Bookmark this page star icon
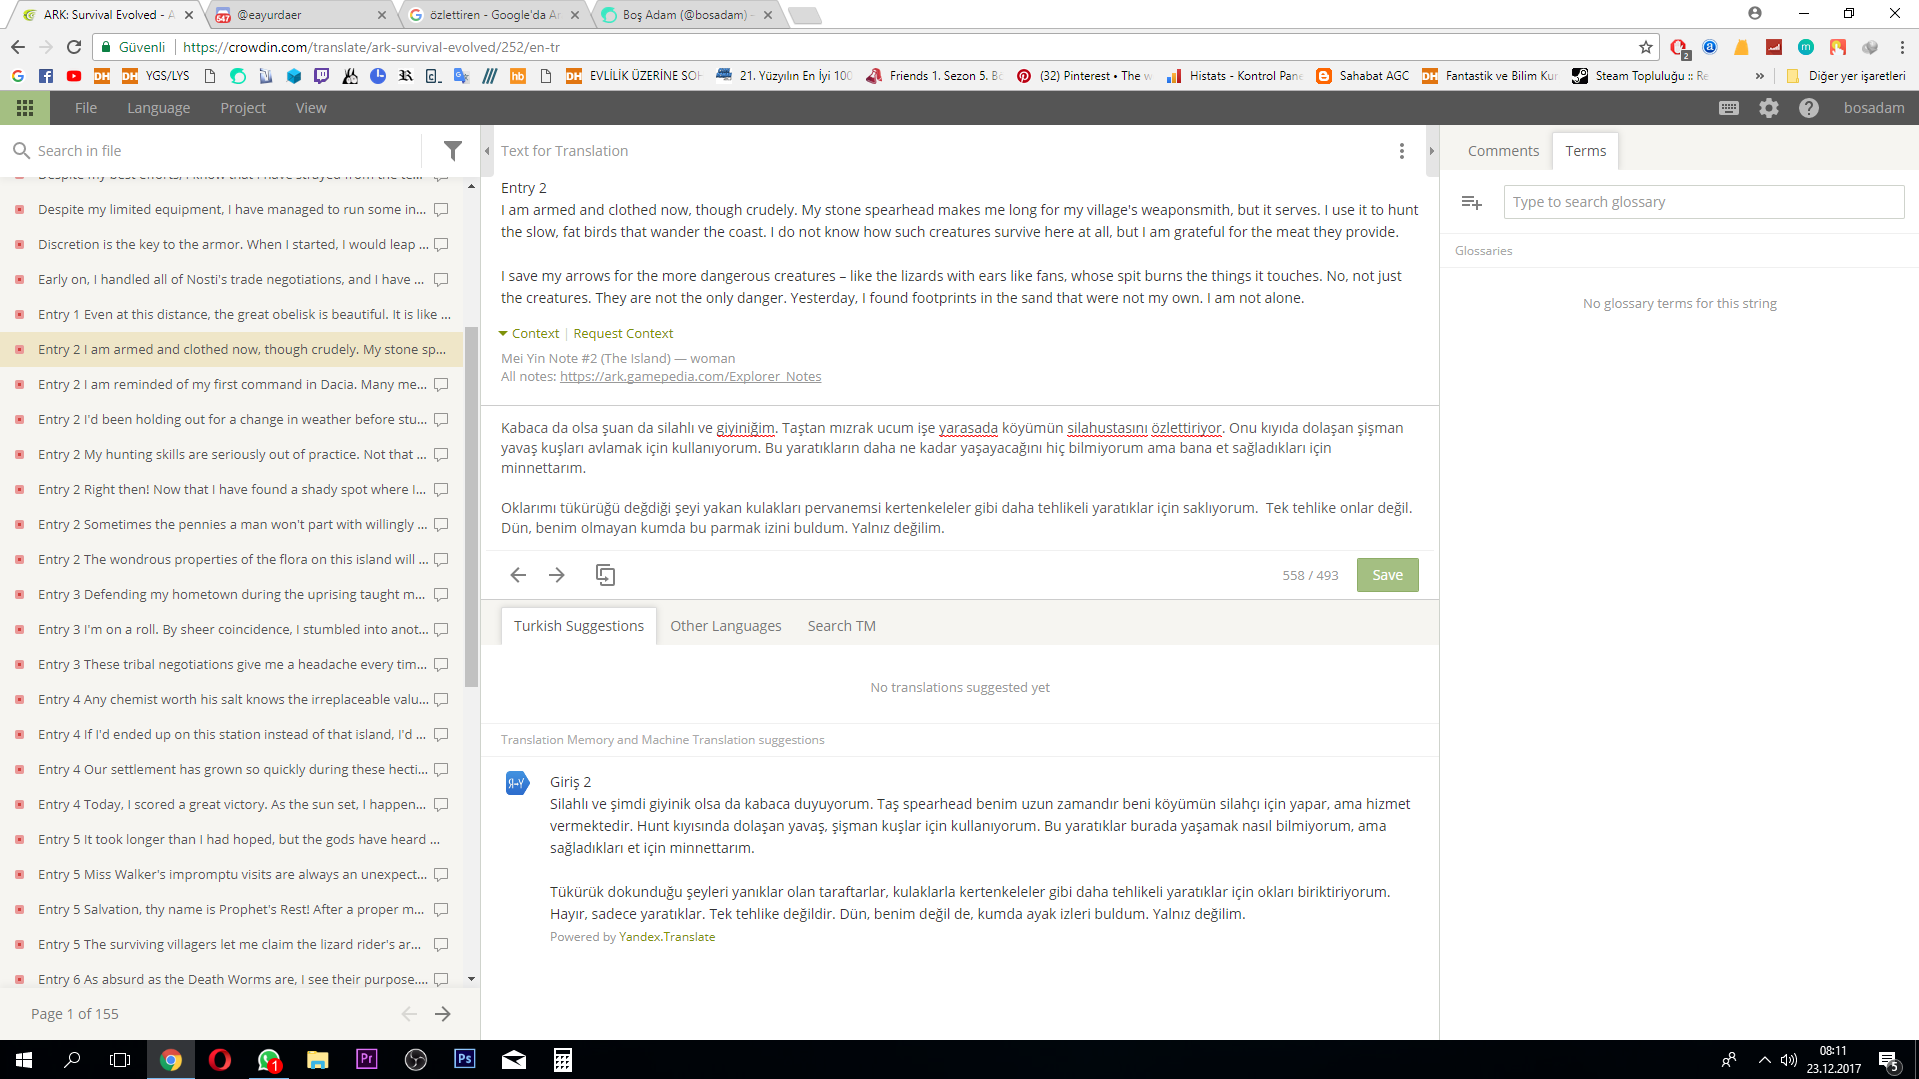The width and height of the screenshot is (1919, 1079). pos(1646,47)
